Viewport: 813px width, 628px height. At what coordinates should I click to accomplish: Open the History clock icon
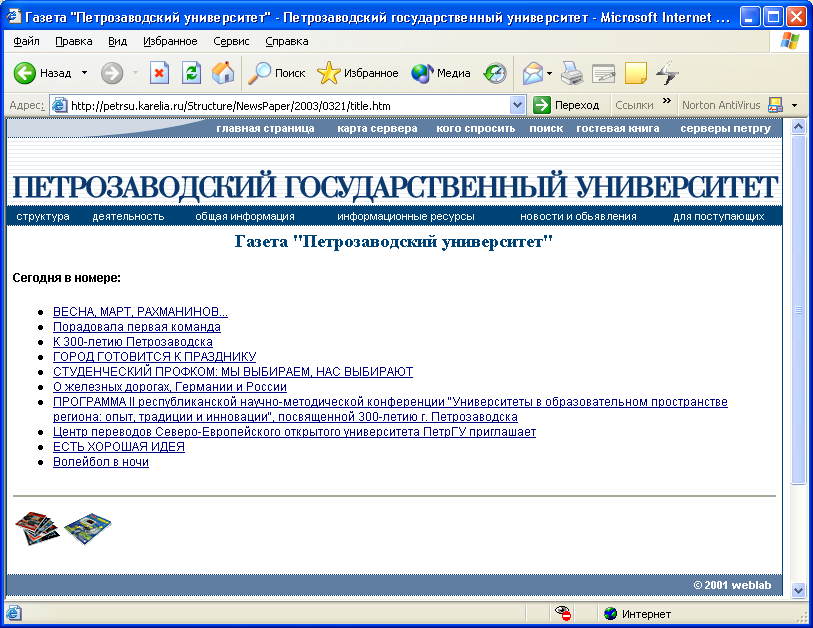[x=495, y=73]
